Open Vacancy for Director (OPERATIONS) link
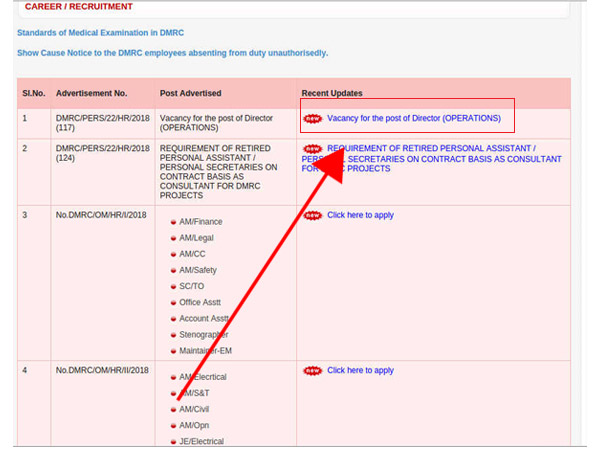The image size is (600, 450). tap(414, 118)
